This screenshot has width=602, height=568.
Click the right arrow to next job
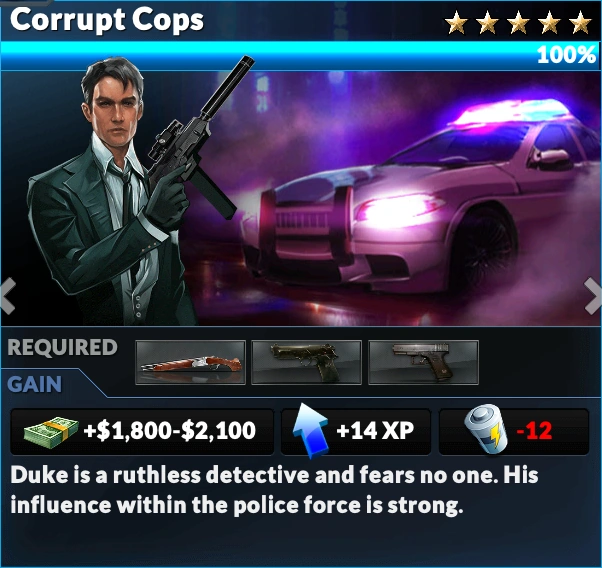tap(593, 296)
